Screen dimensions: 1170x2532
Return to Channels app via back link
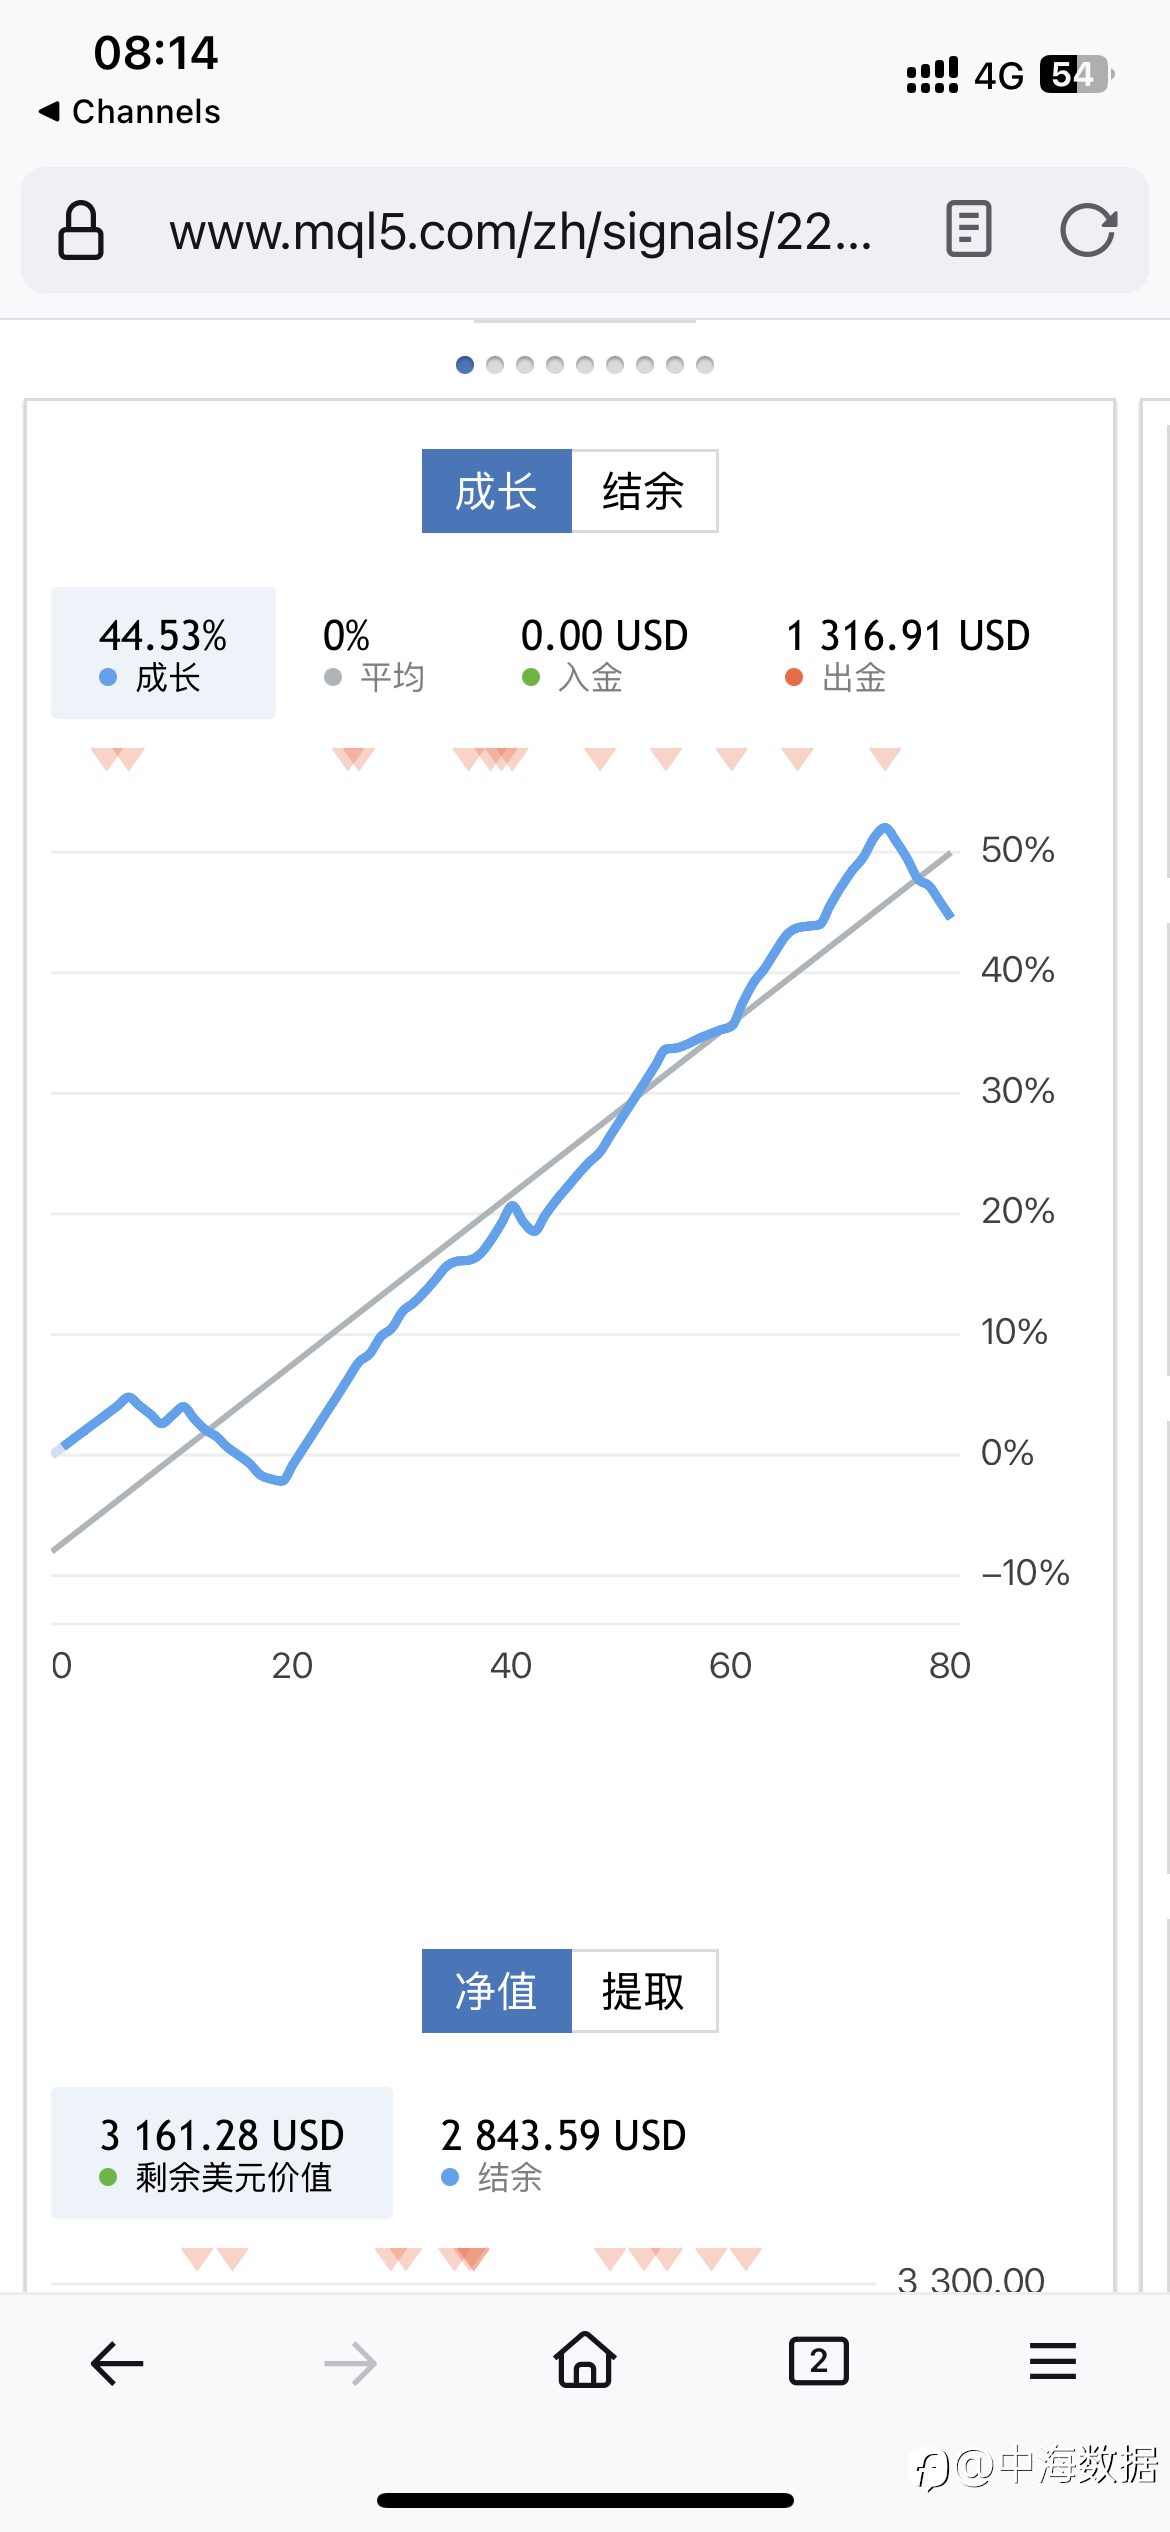129,111
